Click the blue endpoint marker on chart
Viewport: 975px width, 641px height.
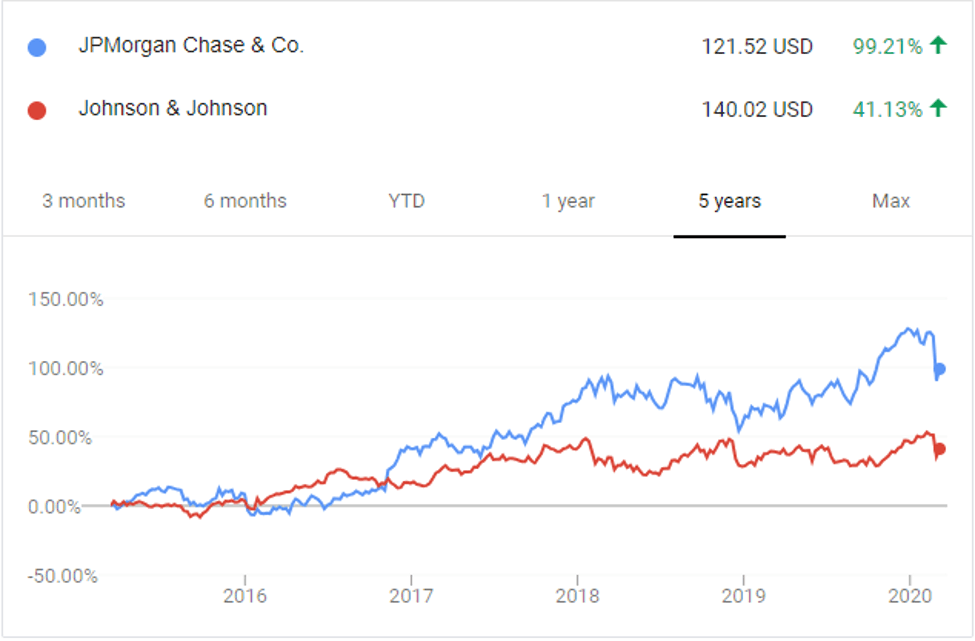(x=939, y=369)
